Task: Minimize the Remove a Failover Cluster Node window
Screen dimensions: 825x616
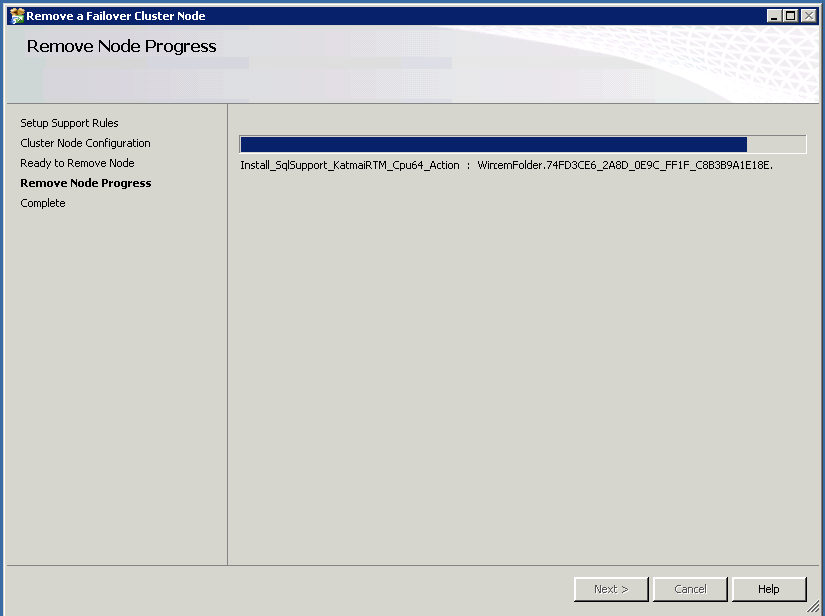Action: [773, 16]
